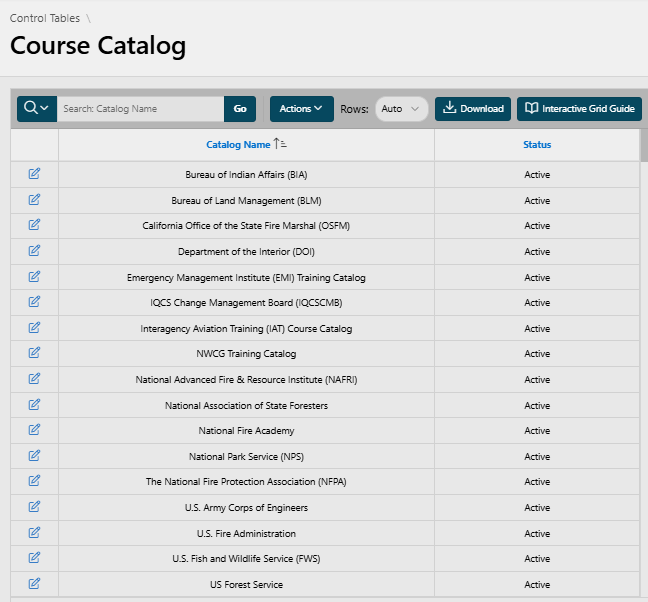Click Active status for Bureau of Indian Affairs

pyautogui.click(x=537, y=175)
